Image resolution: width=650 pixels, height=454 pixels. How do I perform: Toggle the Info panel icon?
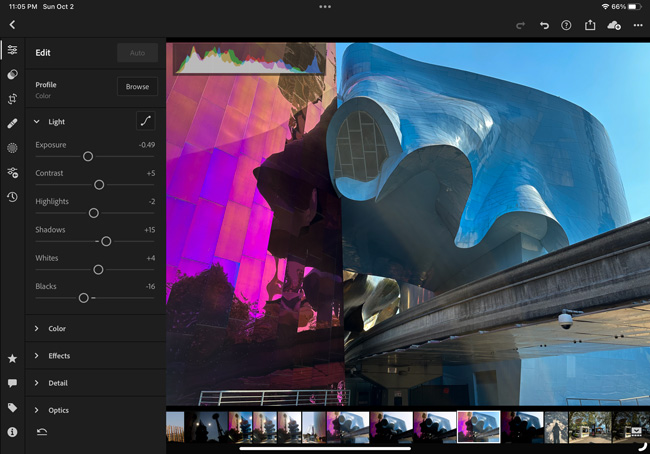click(x=12, y=432)
